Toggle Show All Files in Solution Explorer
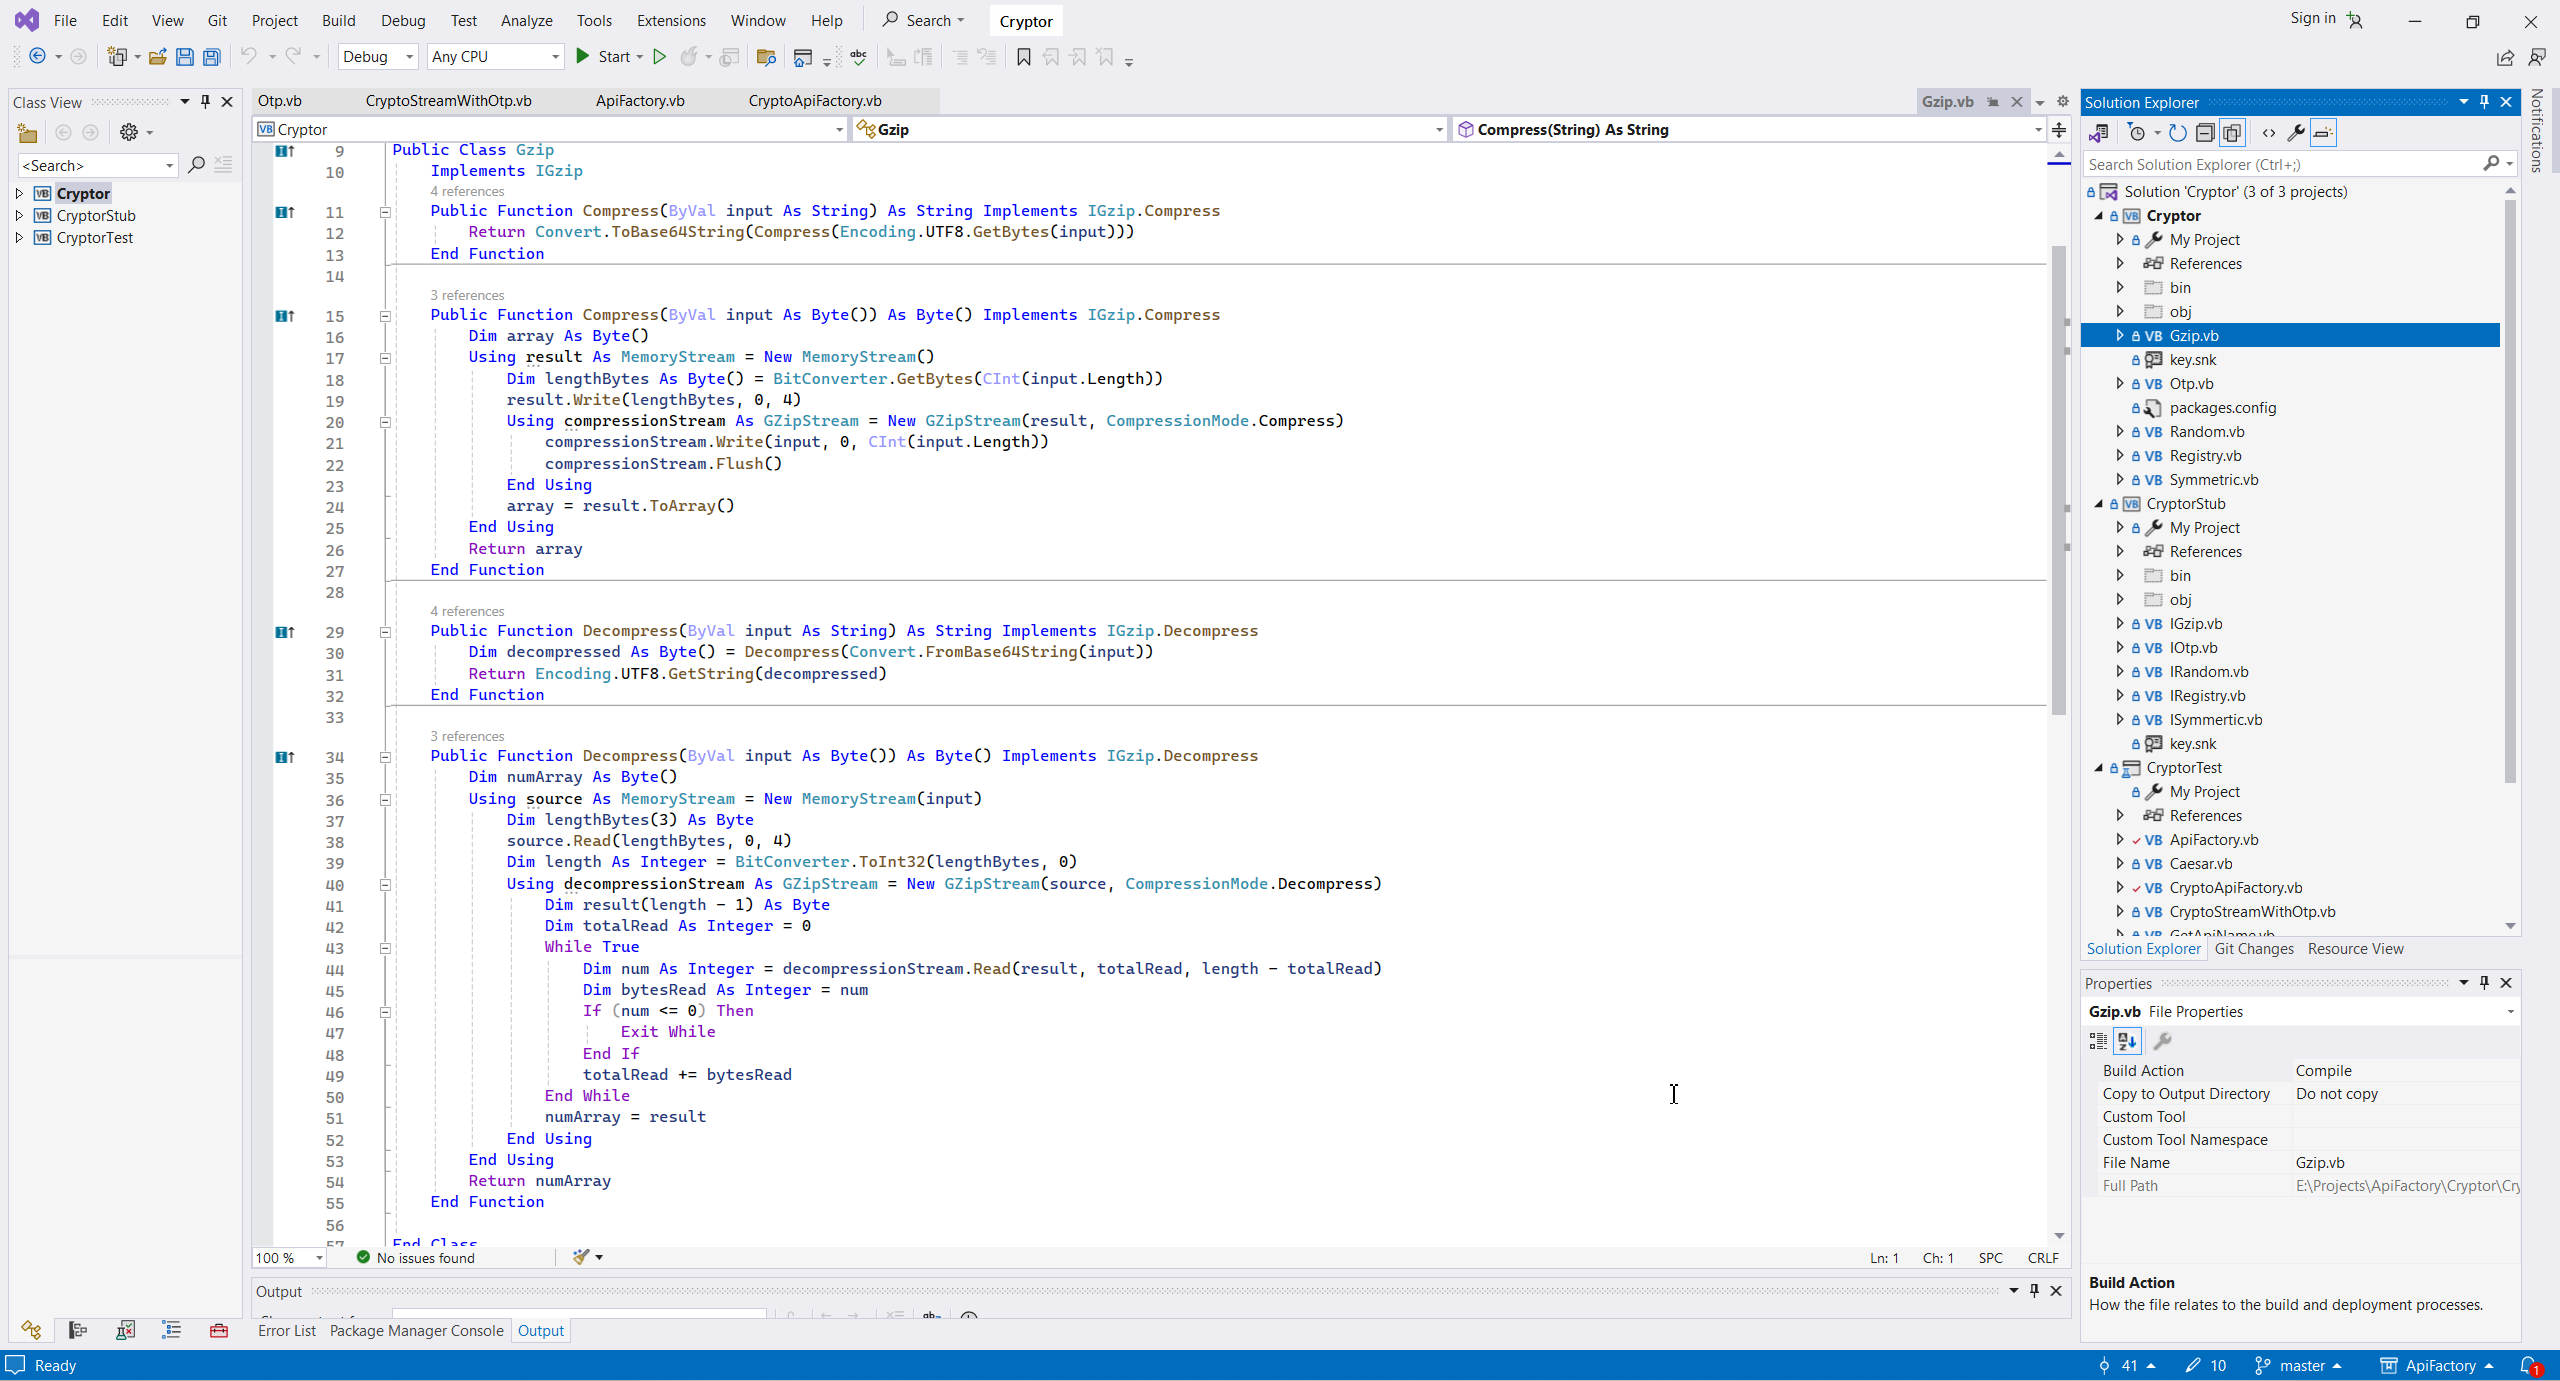This screenshot has height=1381, width=2560. point(2232,133)
